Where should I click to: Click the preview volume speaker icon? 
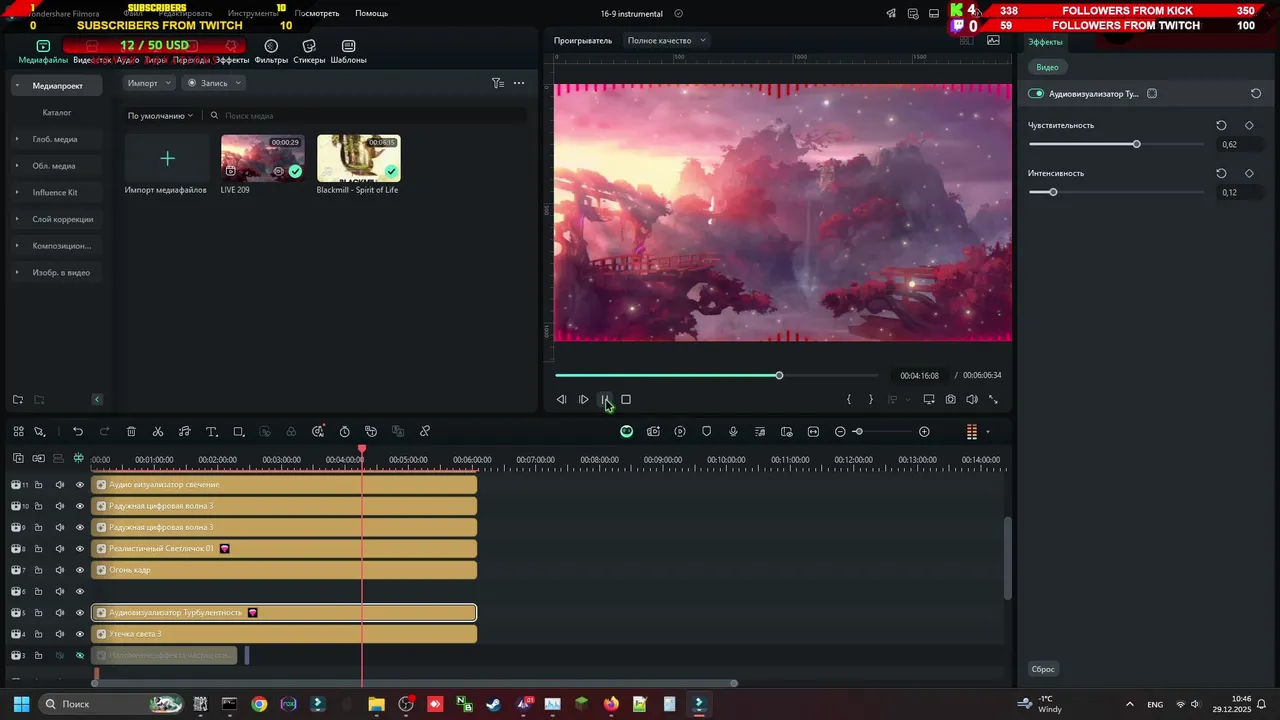point(971,399)
